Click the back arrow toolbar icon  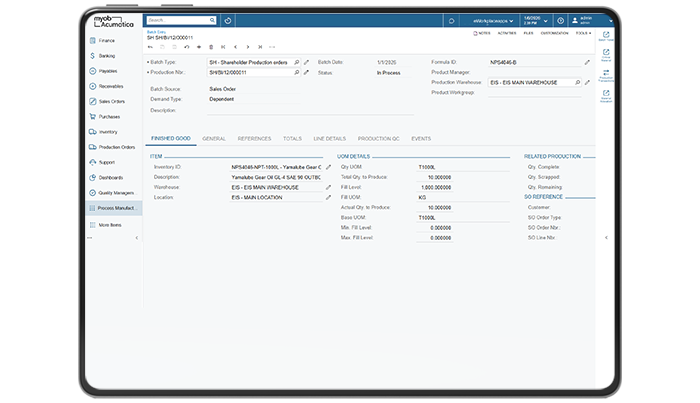tap(150, 47)
